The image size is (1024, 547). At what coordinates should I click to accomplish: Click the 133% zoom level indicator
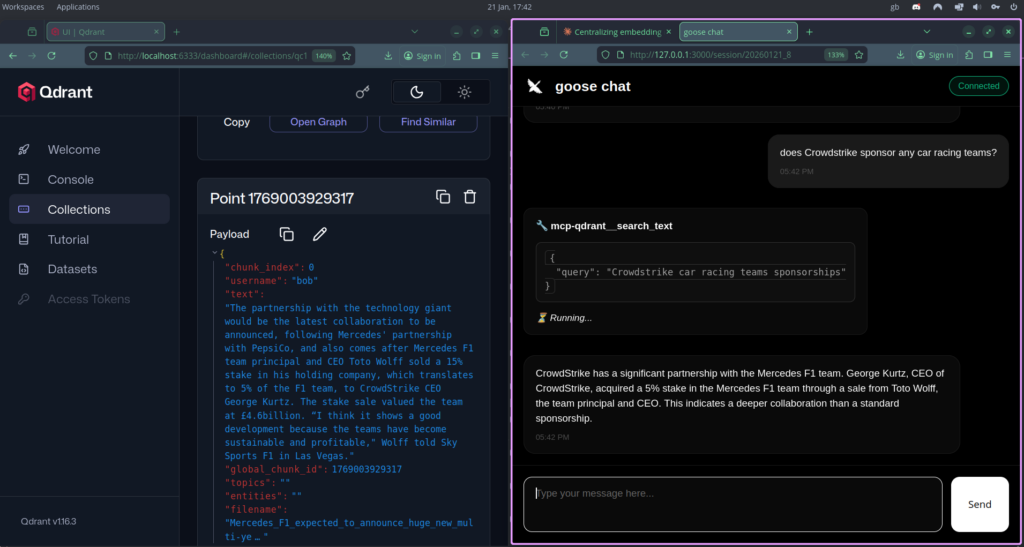click(x=836, y=55)
